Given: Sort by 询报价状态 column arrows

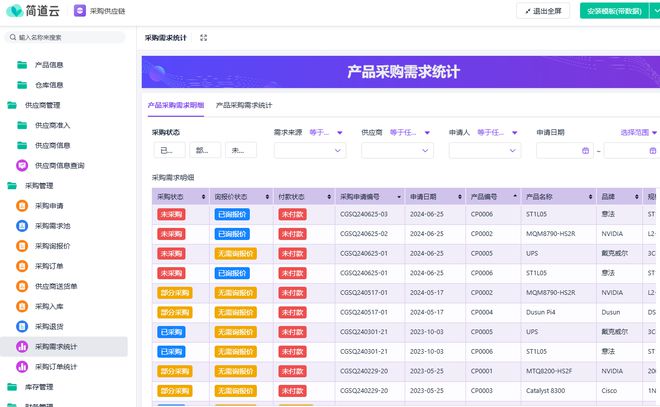Looking at the screenshot, I should pos(267,197).
